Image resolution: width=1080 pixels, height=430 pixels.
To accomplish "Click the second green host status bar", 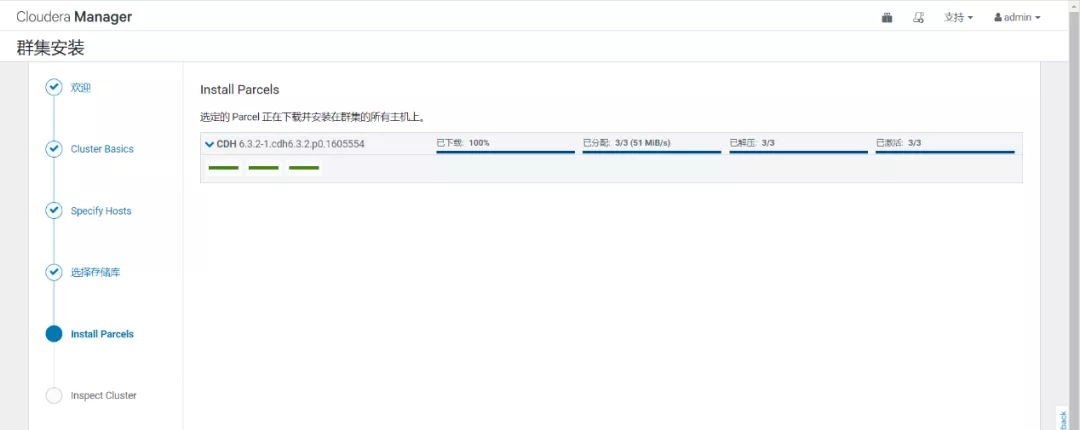I will pyautogui.click(x=263, y=167).
